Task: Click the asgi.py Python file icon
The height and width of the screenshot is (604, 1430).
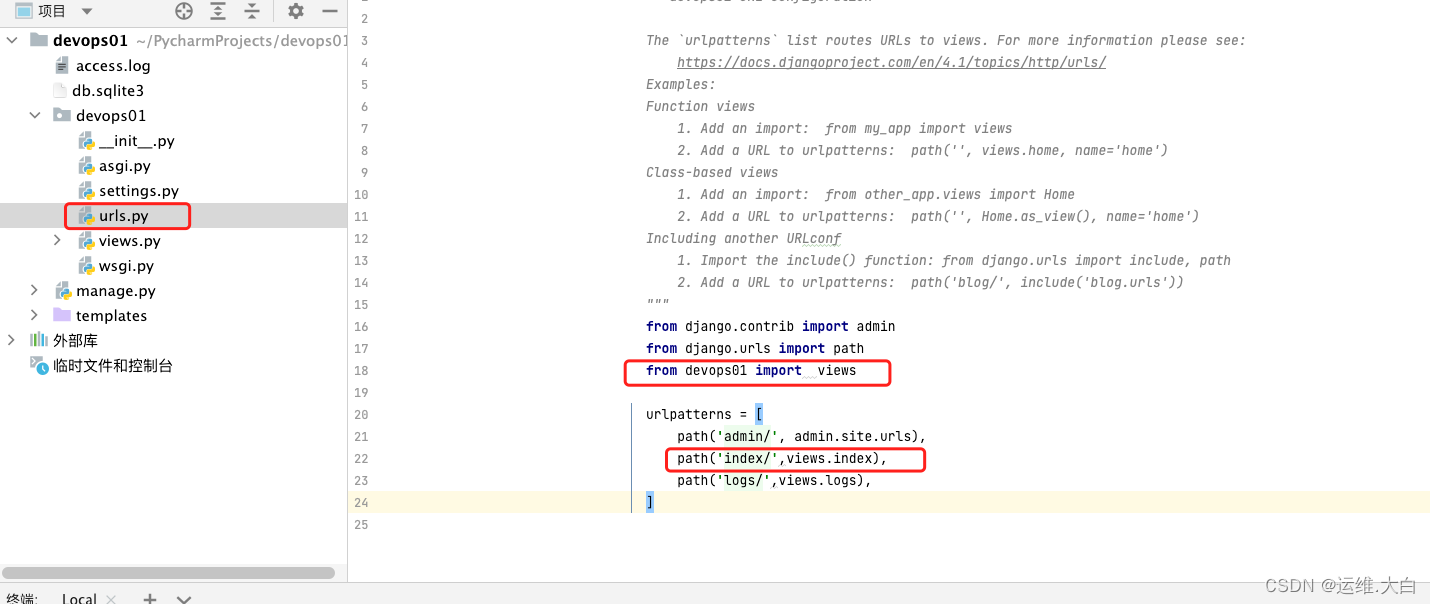Action: click(x=86, y=165)
